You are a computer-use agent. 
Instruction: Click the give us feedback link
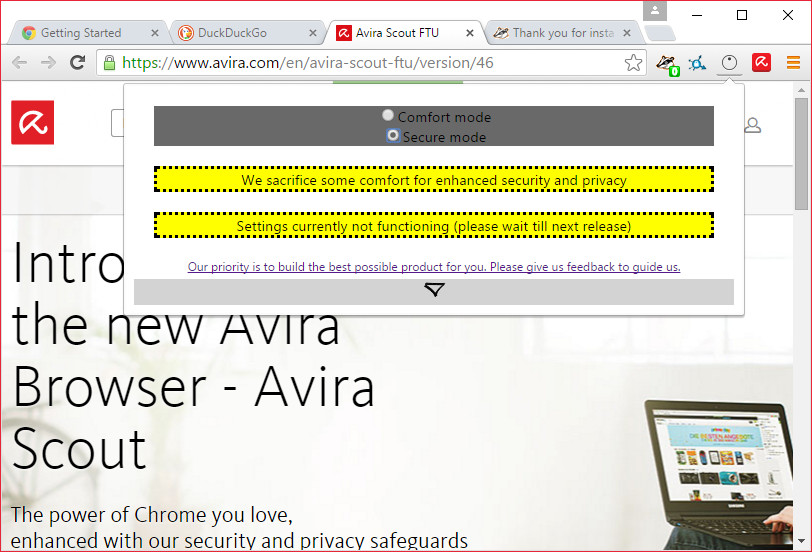click(434, 267)
